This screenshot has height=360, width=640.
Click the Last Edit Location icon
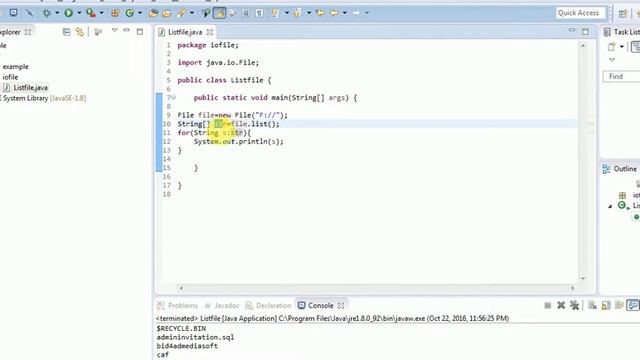(320, 13)
